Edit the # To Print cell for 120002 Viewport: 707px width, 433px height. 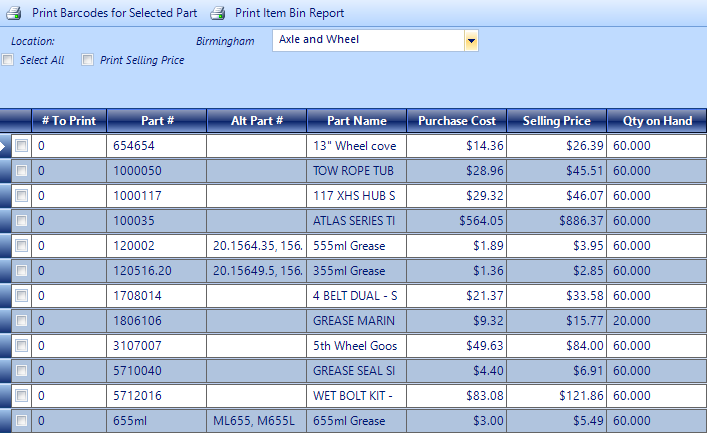(69, 246)
